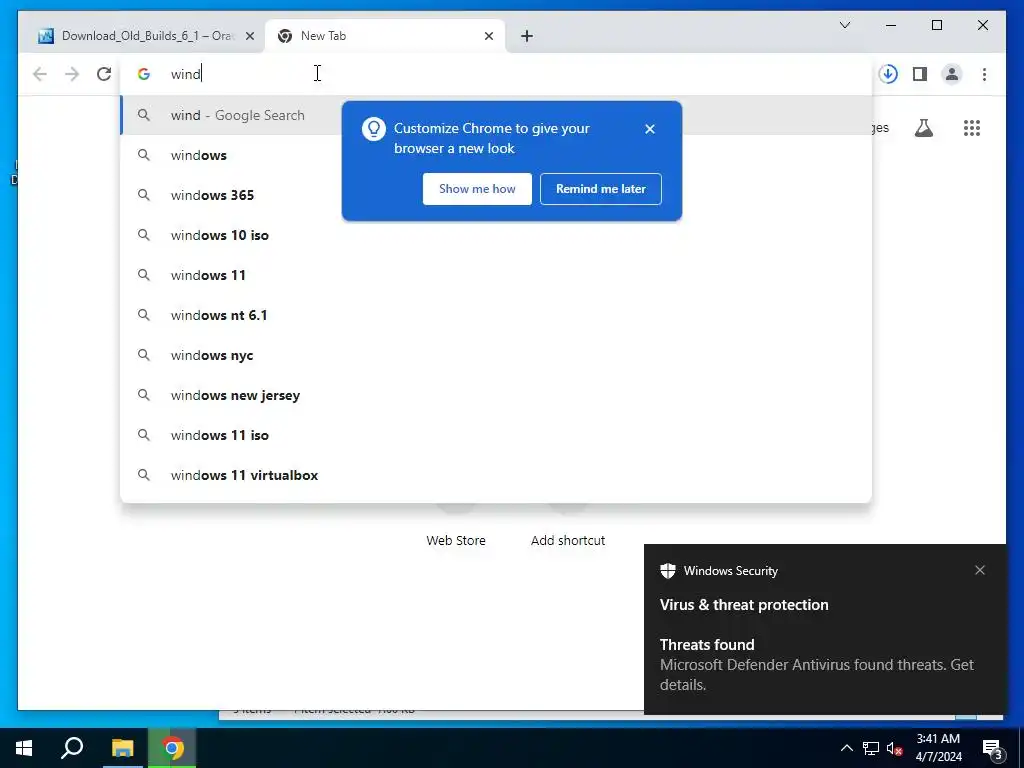
Task: Choose the 'windows new jersey' suggestion
Action: [496, 395]
